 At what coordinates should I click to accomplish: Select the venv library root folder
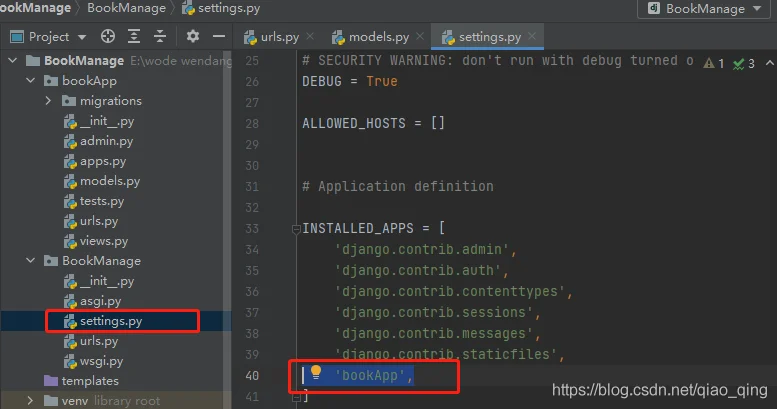[x=102, y=401]
